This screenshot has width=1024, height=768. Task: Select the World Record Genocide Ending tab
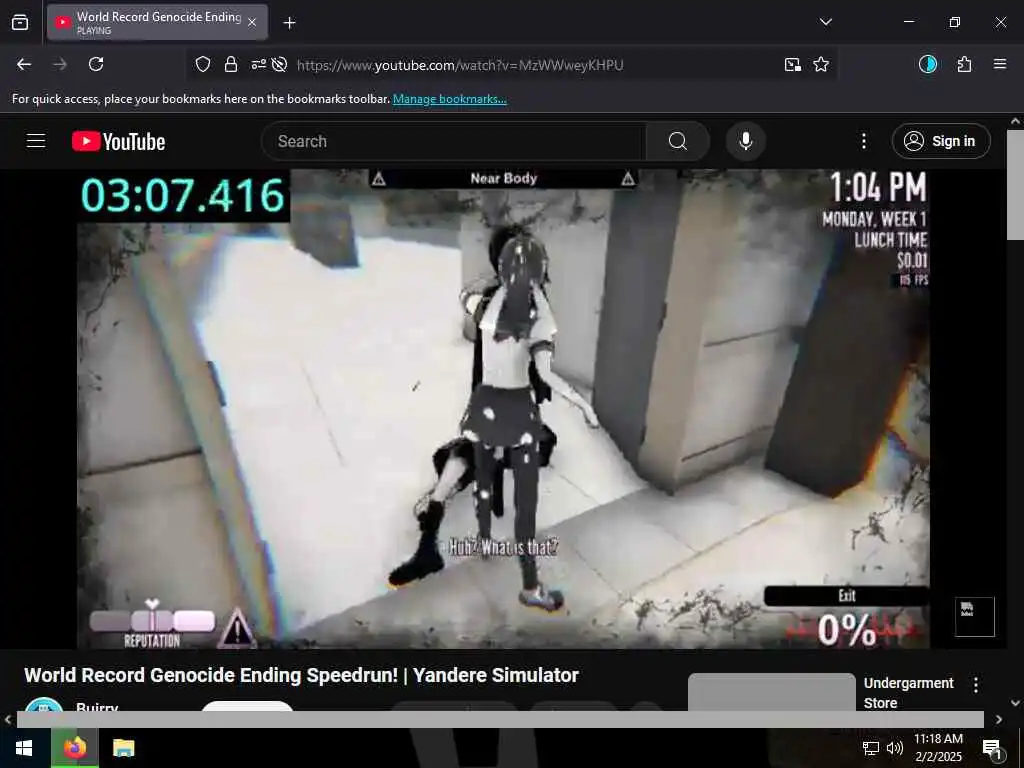point(157,22)
